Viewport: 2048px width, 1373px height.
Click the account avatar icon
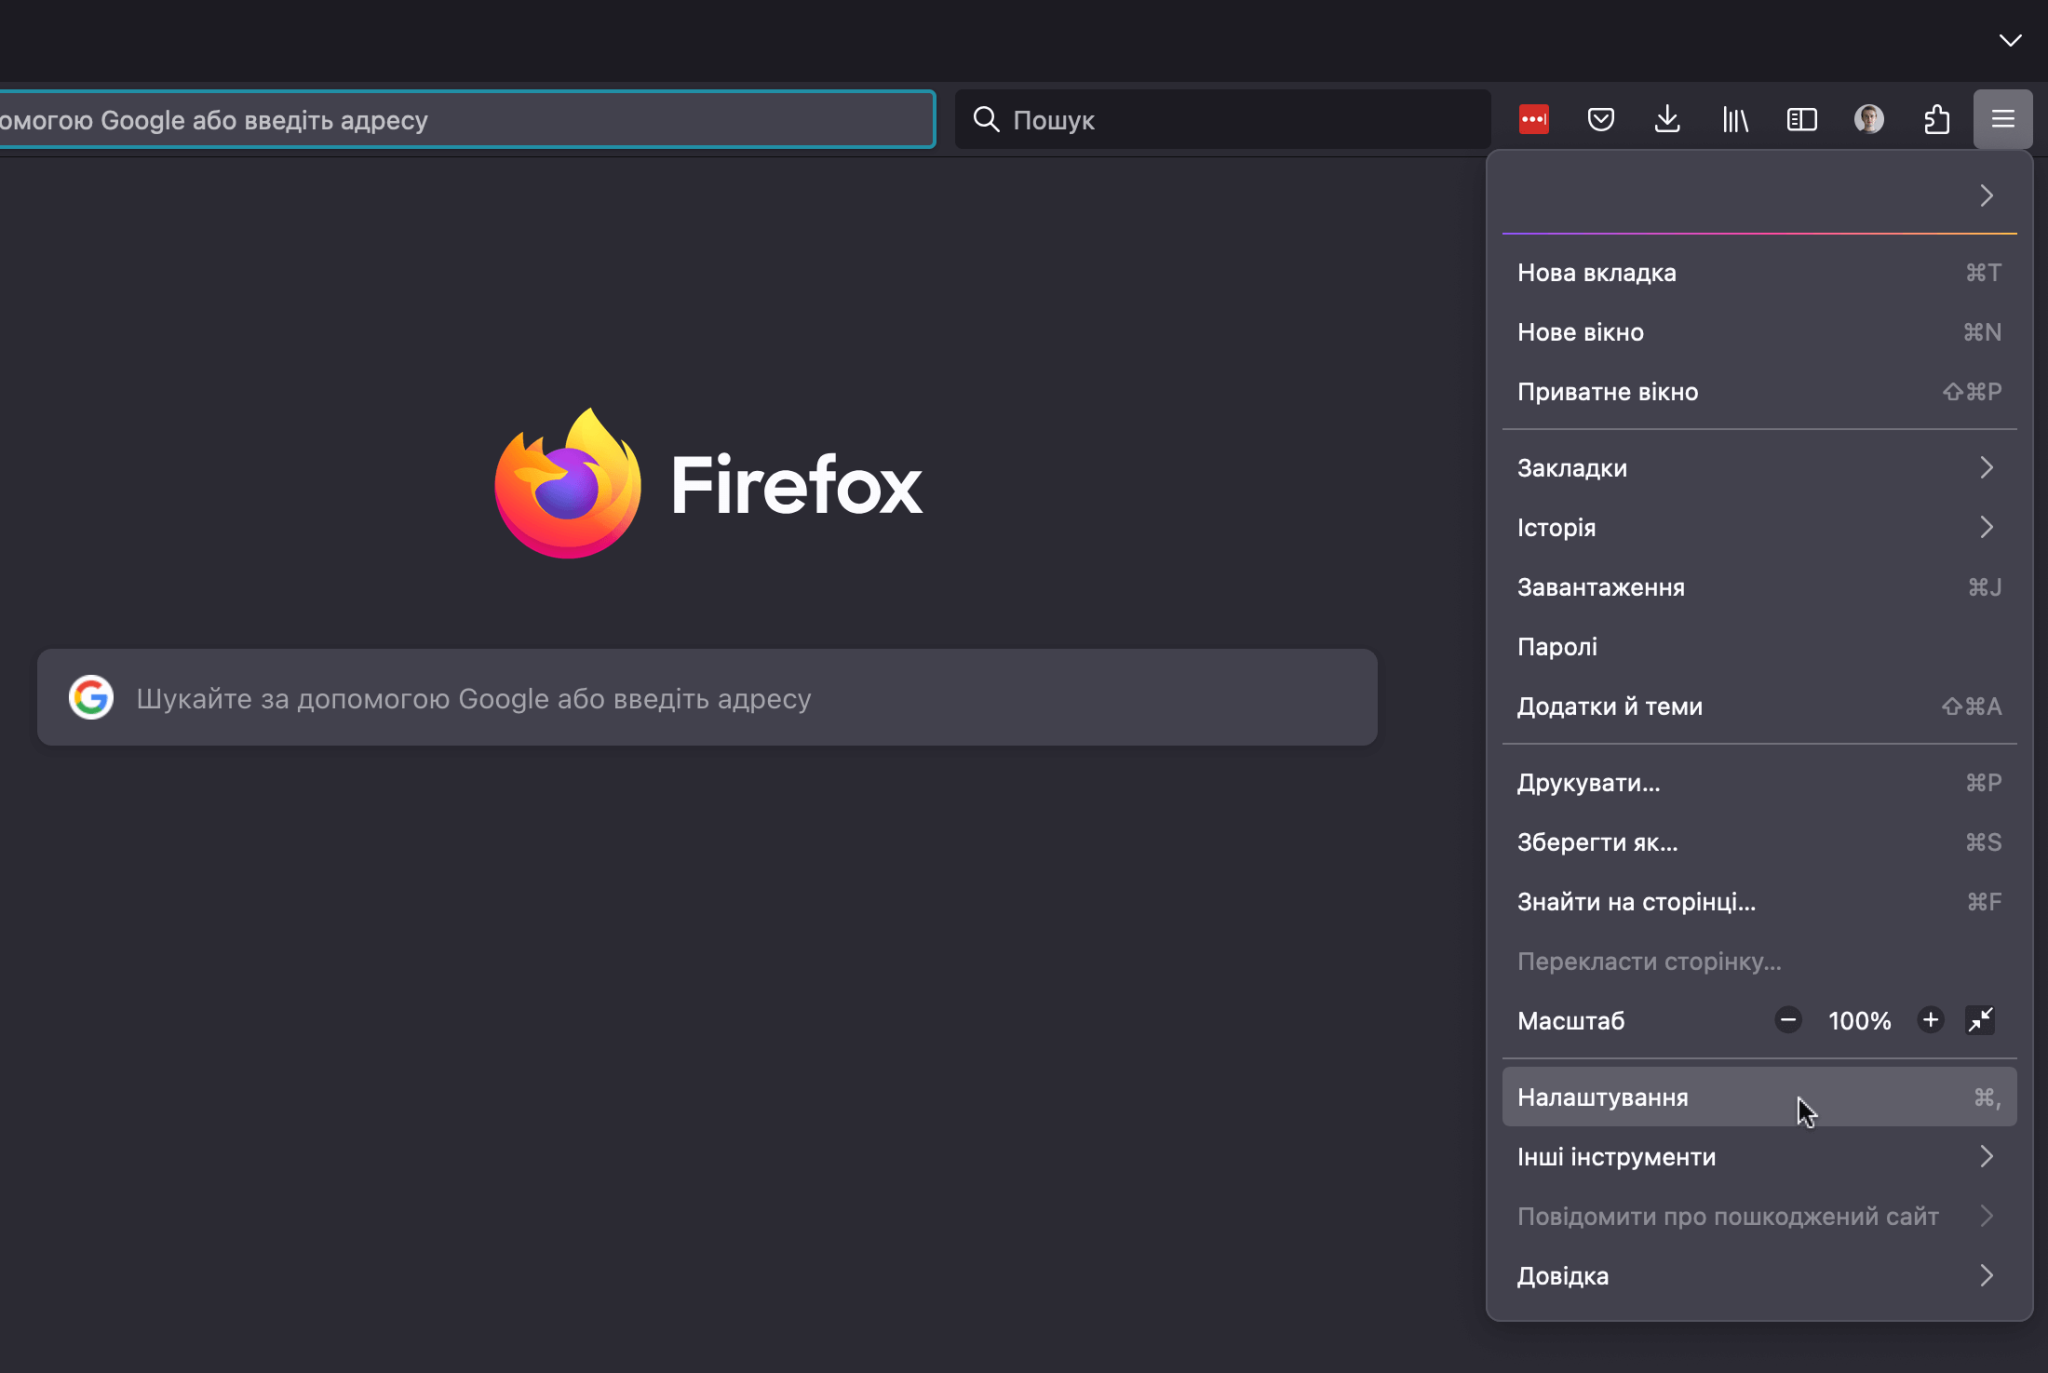coord(1868,120)
